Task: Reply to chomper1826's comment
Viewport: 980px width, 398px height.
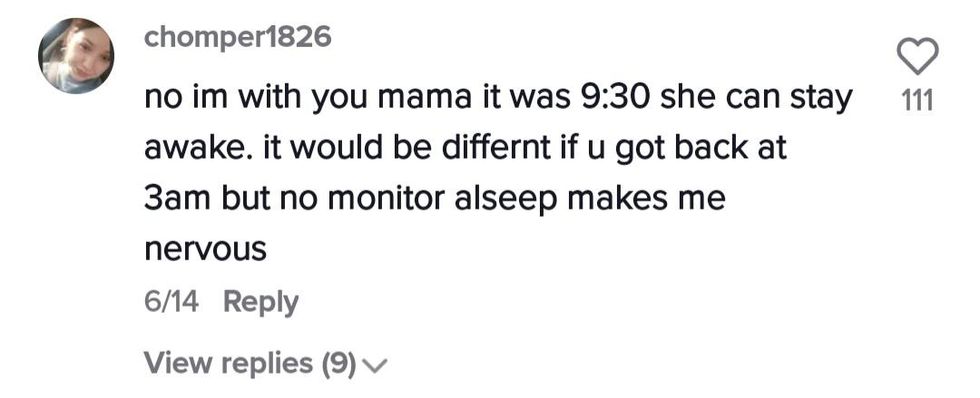Action: point(261,302)
